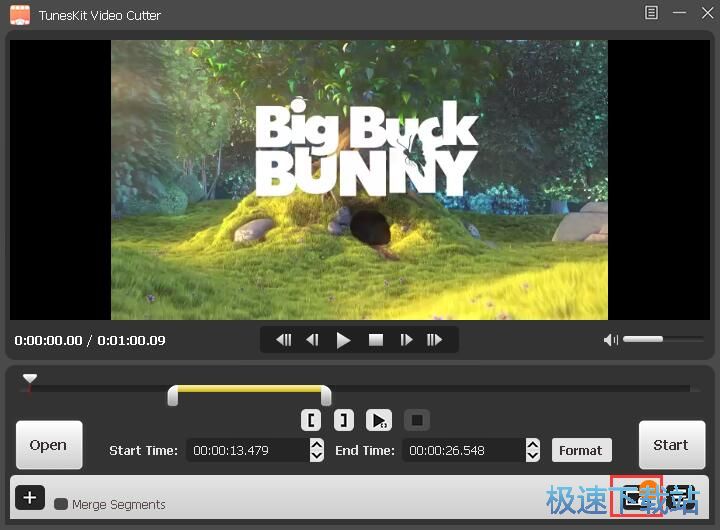Adjust the volume slider
Viewport: 720px width, 530px height.
[663, 339]
